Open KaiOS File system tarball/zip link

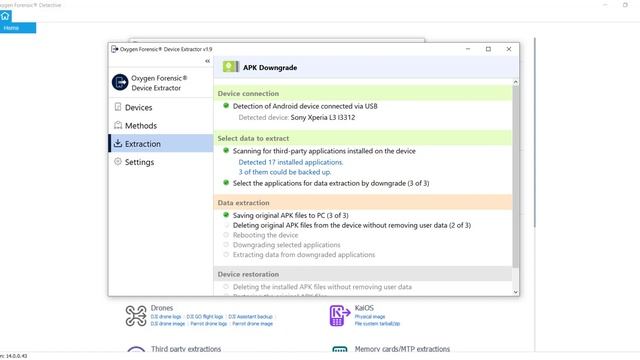pyautogui.click(x=377, y=324)
